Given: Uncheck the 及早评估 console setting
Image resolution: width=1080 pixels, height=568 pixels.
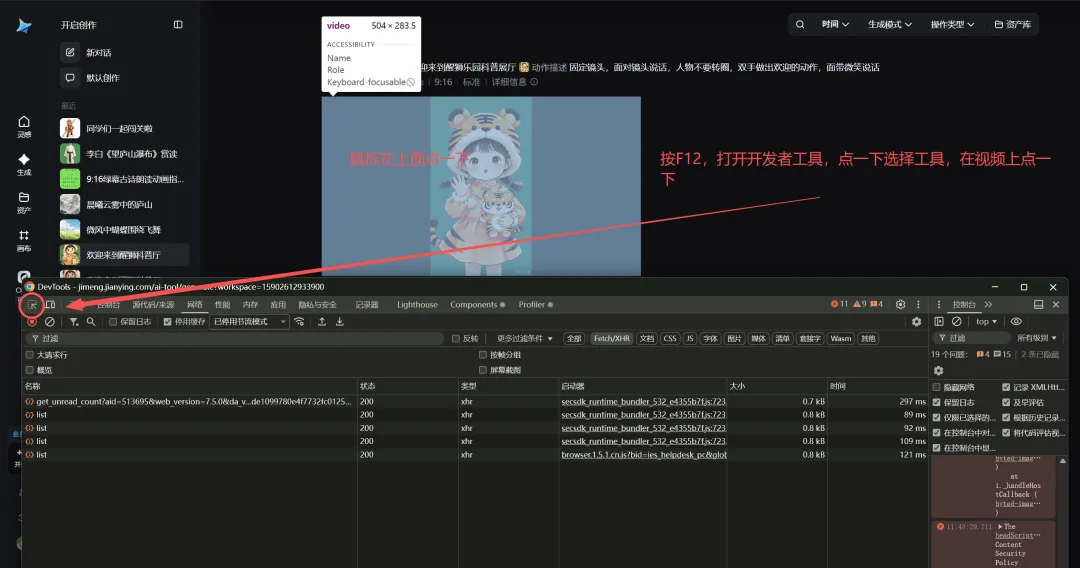Looking at the screenshot, I should tap(1006, 403).
